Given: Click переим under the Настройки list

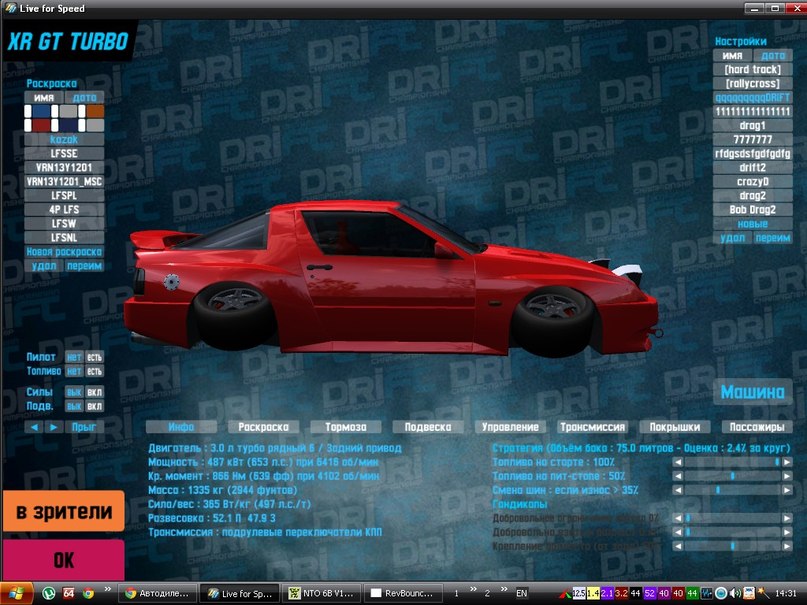Looking at the screenshot, I should coord(773,238).
